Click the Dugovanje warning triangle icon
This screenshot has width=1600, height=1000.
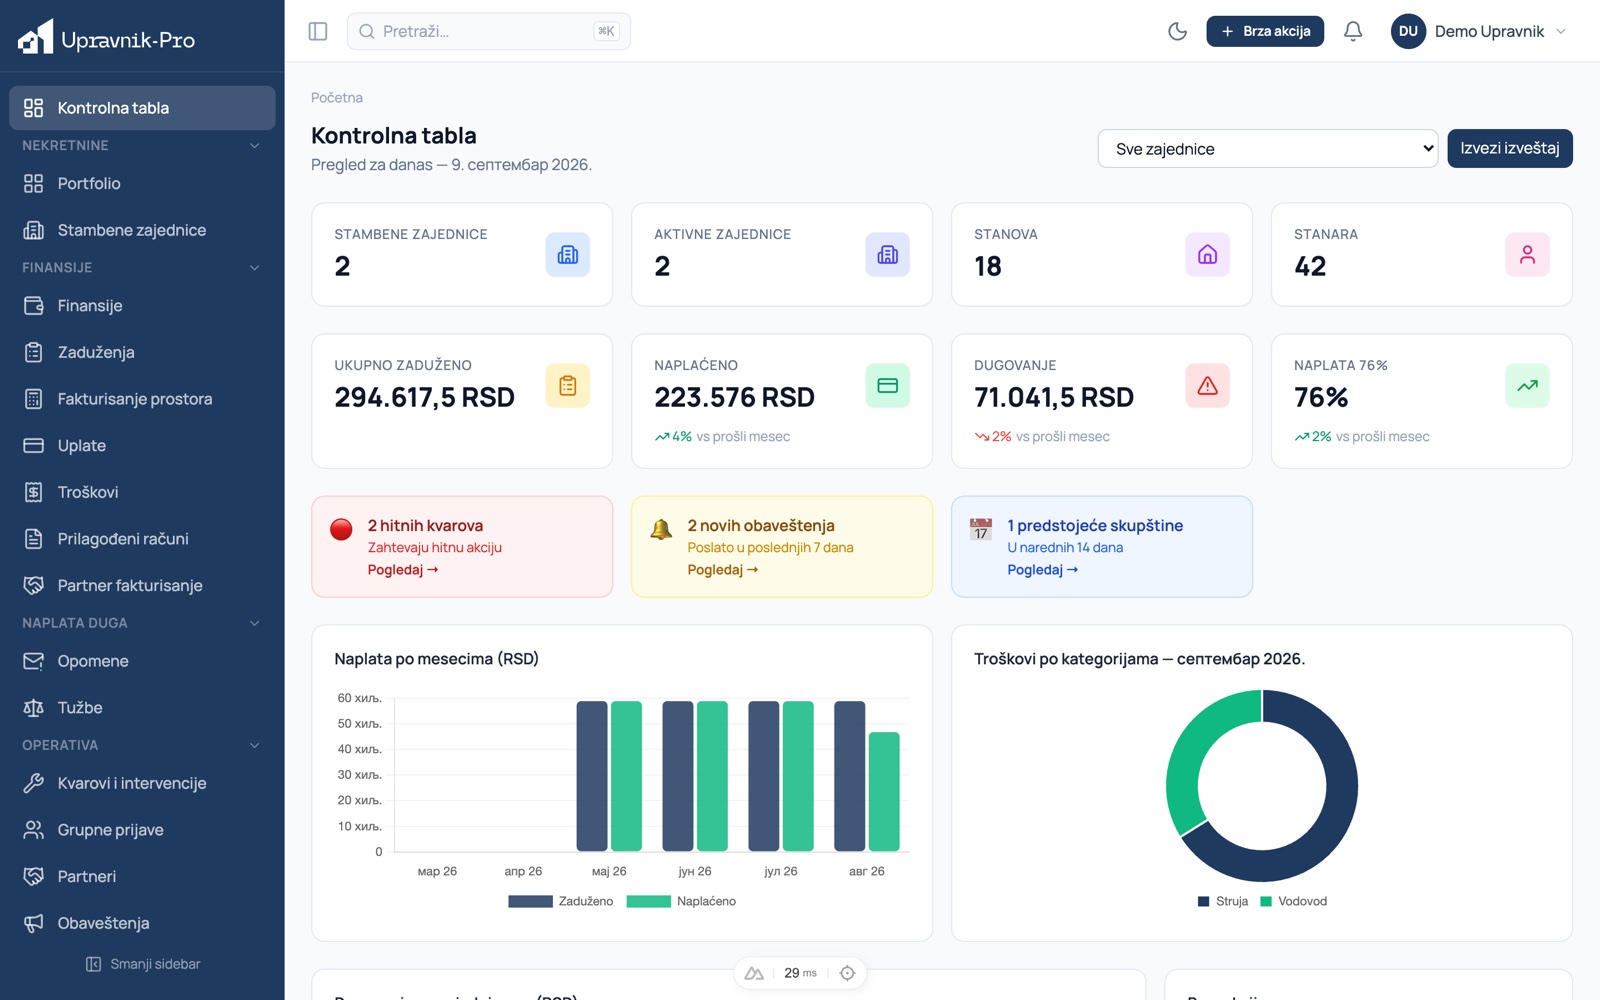(1208, 386)
